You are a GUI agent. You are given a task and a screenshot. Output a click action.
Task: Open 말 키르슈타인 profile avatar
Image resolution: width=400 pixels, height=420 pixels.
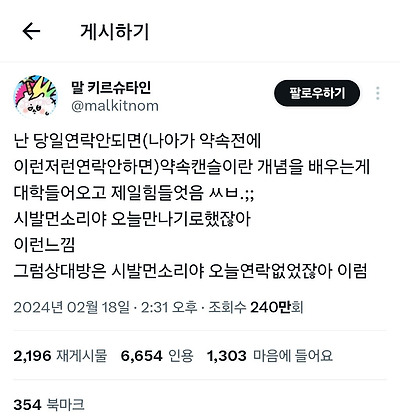tap(35, 97)
